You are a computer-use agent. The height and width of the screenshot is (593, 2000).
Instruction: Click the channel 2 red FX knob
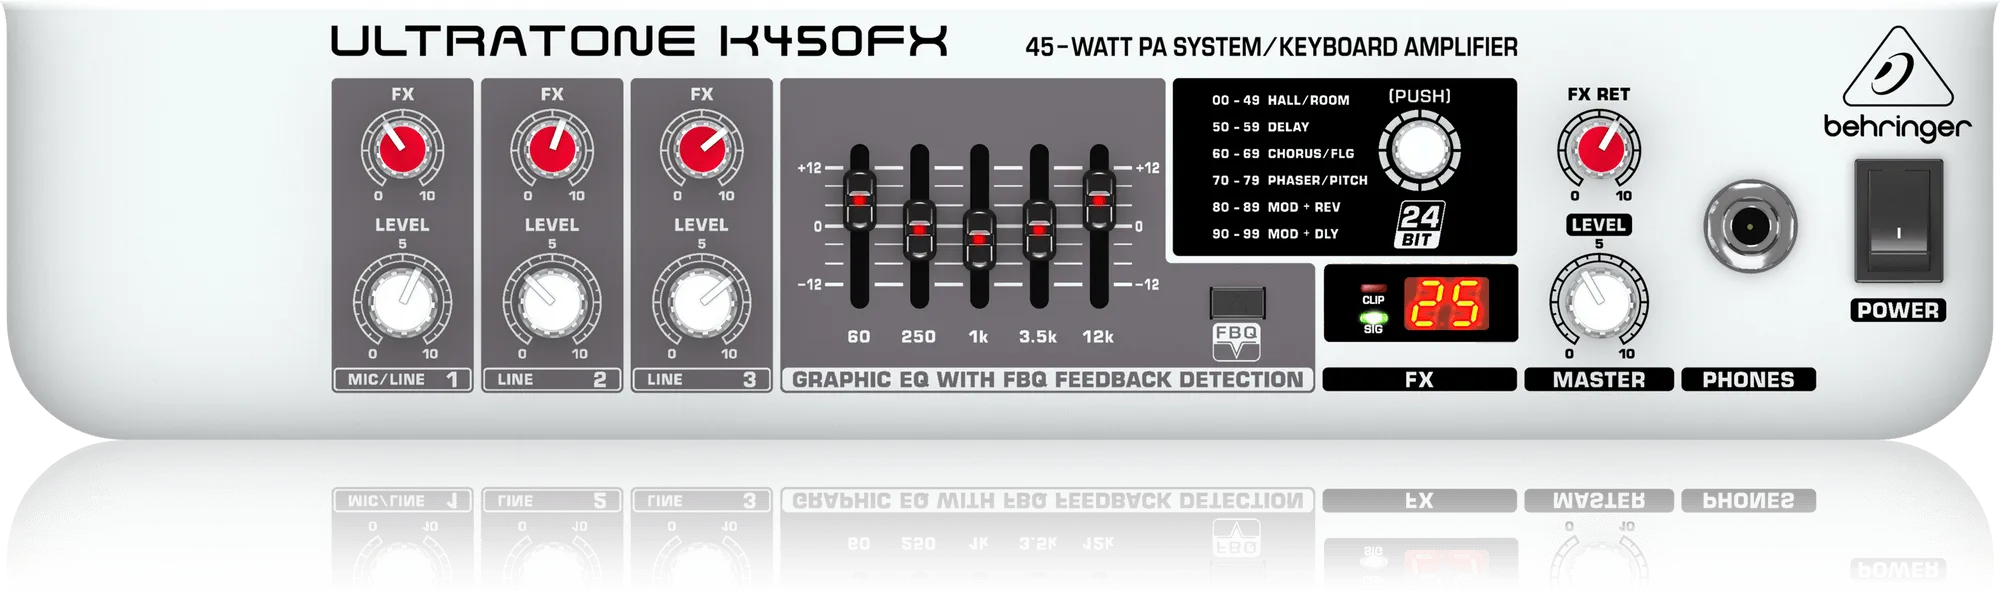552,150
